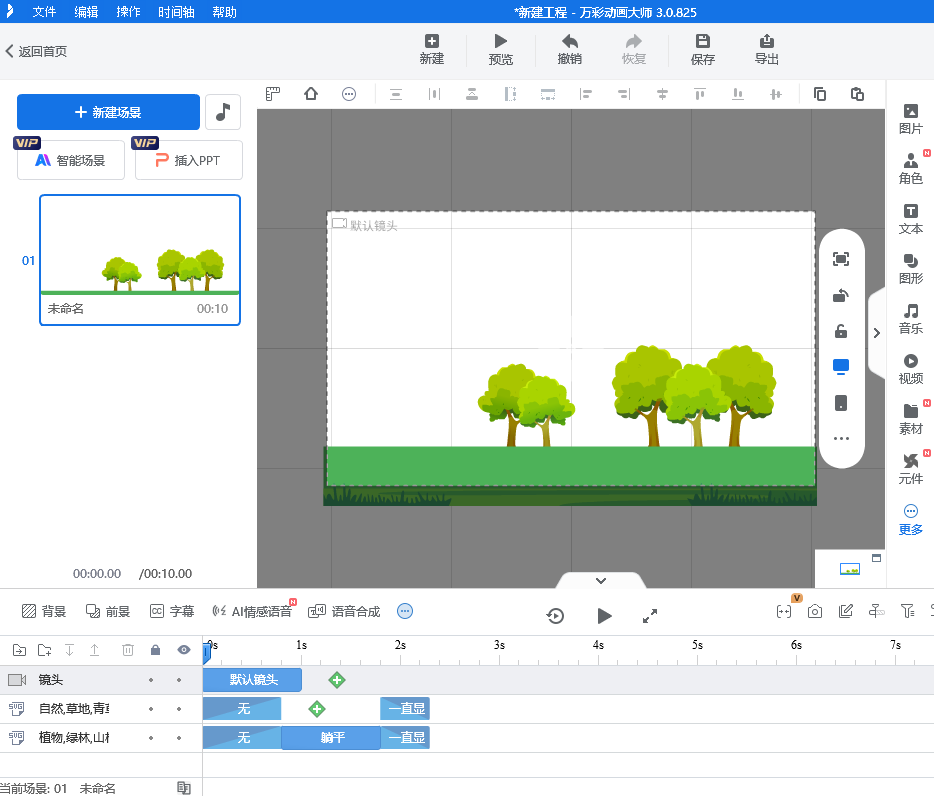The width and height of the screenshot is (934, 796).
Task: Collapse the canvas with the down chevron
Action: pos(600,581)
